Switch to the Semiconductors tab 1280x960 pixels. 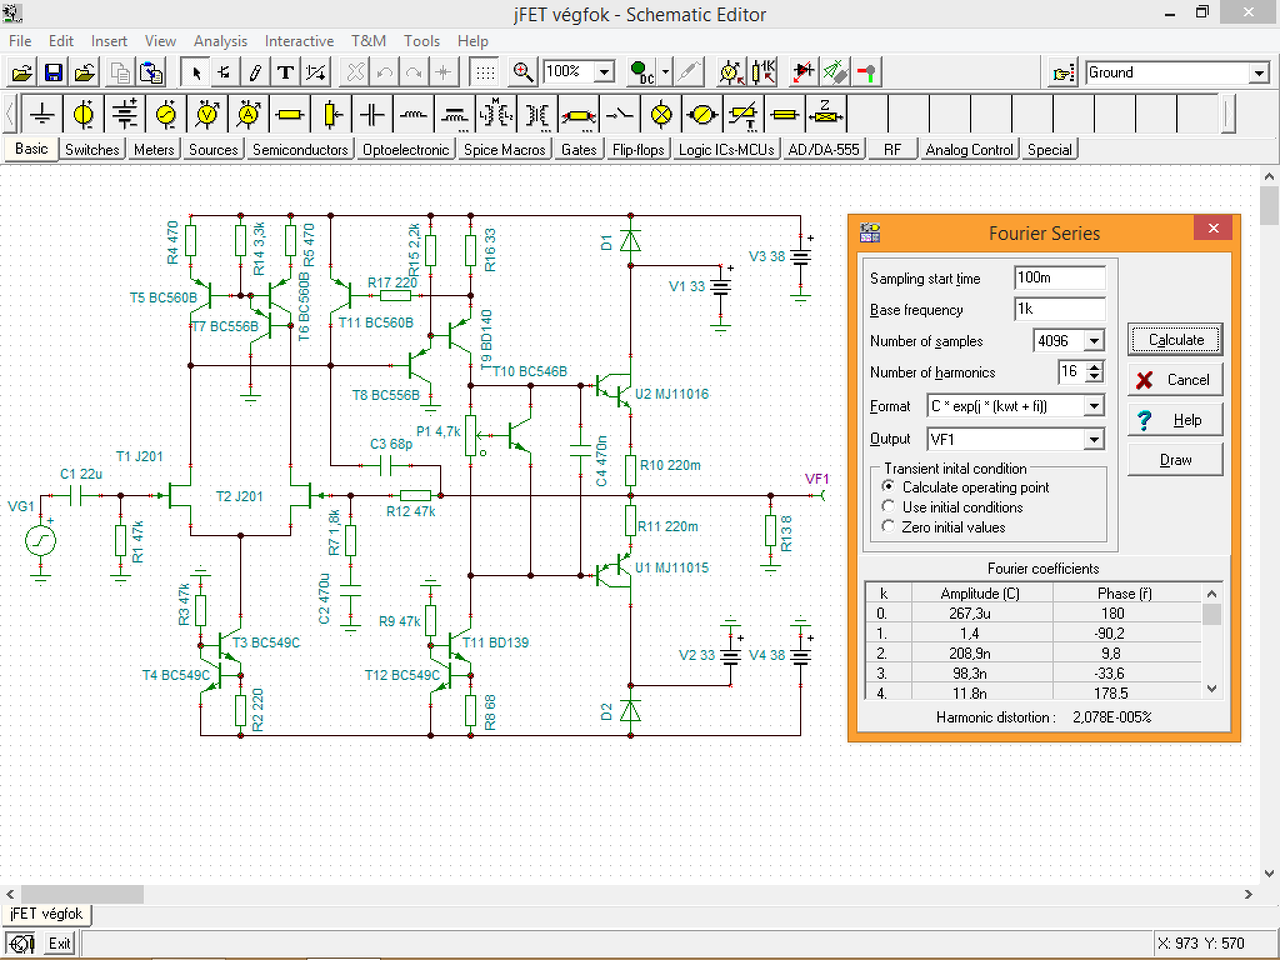pos(300,149)
